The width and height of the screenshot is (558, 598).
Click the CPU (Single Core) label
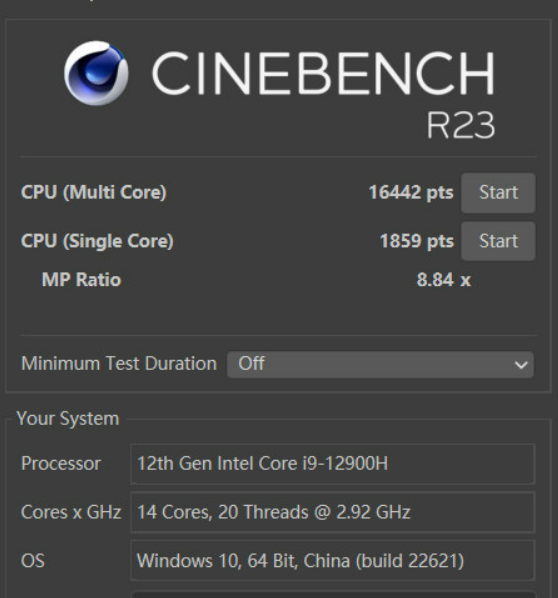(x=97, y=241)
